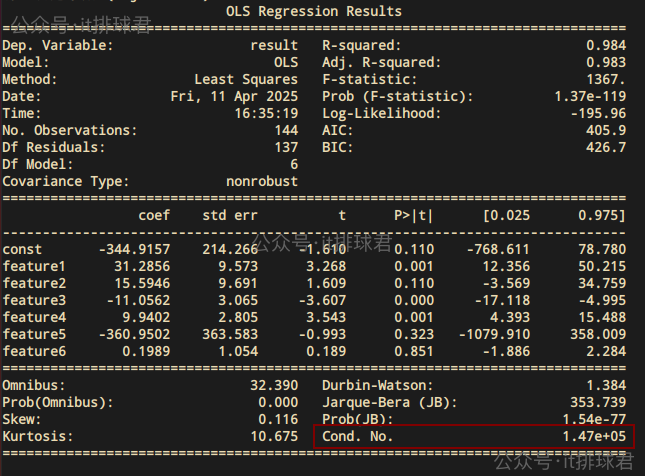Click the R-squared value 0.984

pyautogui.click(x=605, y=45)
